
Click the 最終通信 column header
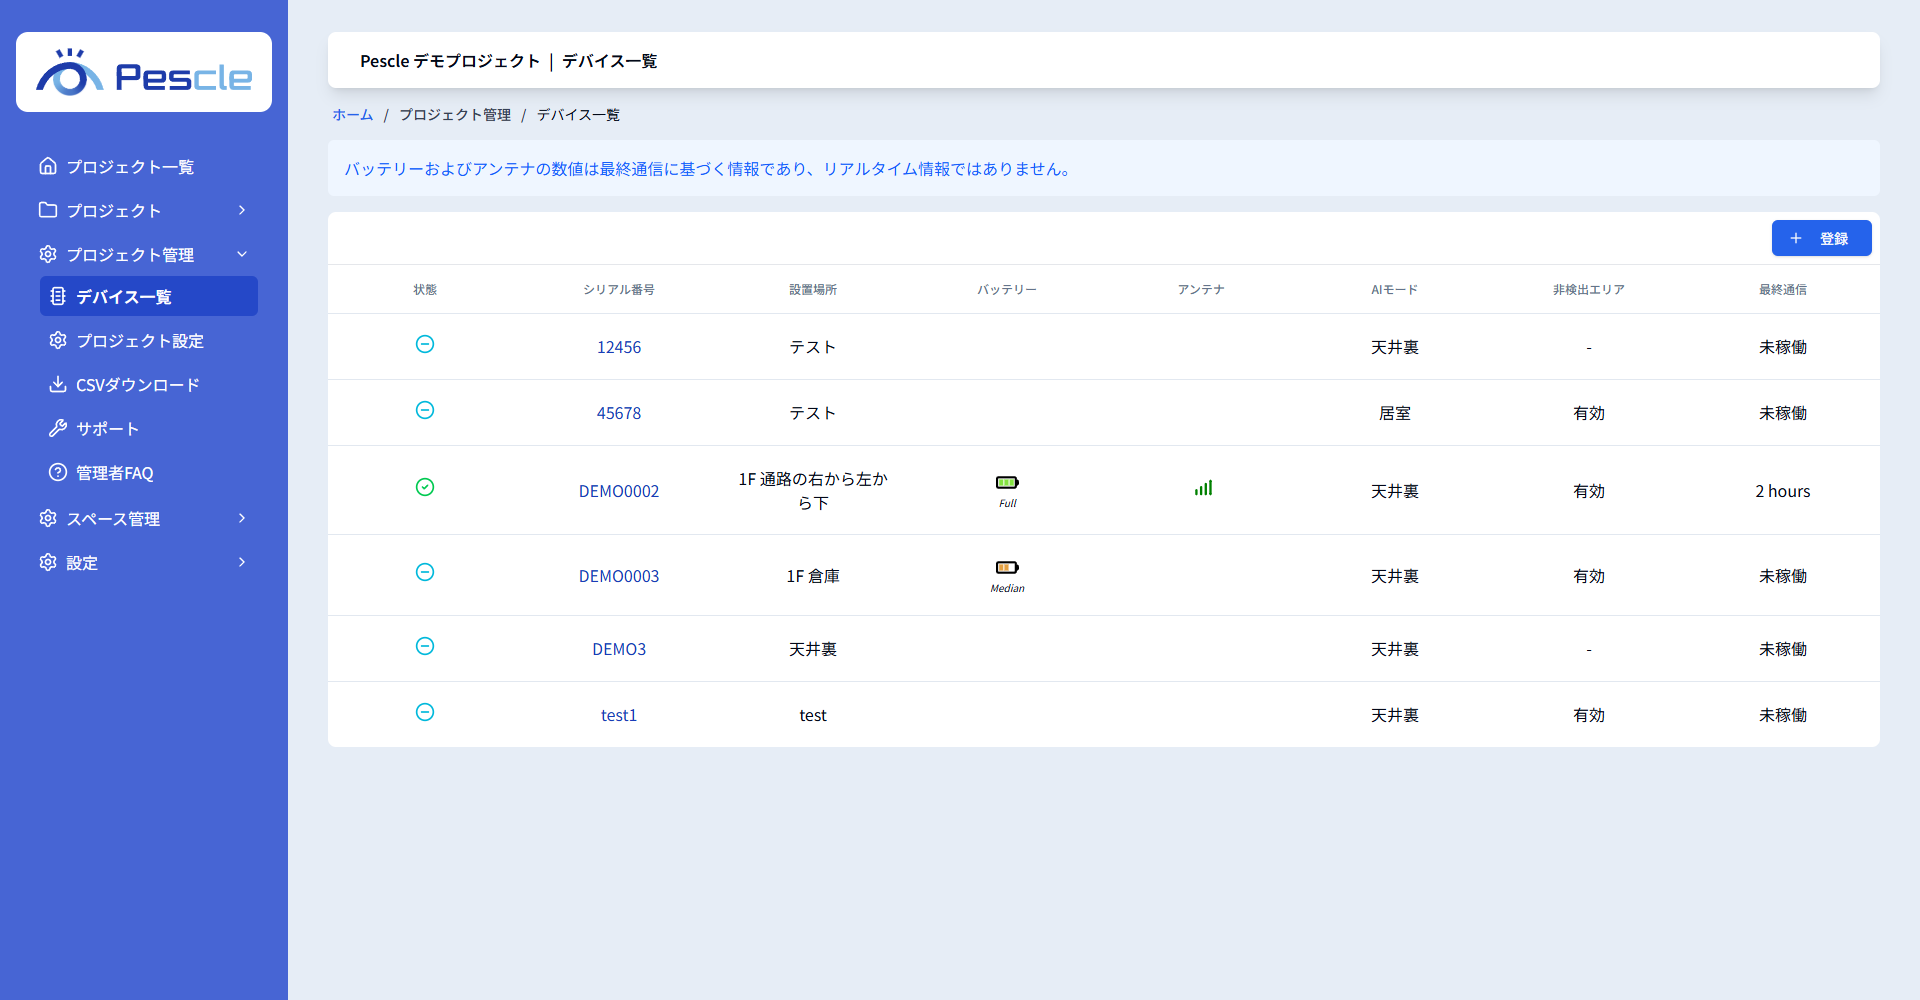(1783, 289)
